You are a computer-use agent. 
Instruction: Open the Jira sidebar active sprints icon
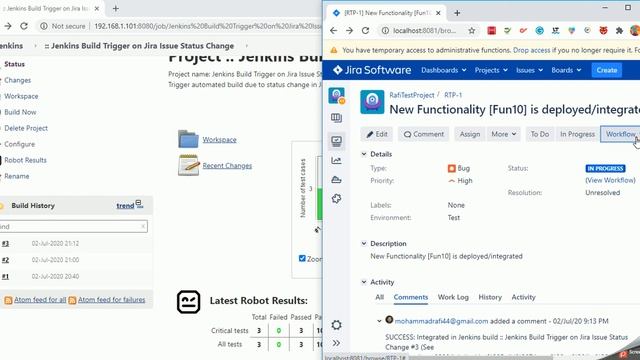point(336,141)
